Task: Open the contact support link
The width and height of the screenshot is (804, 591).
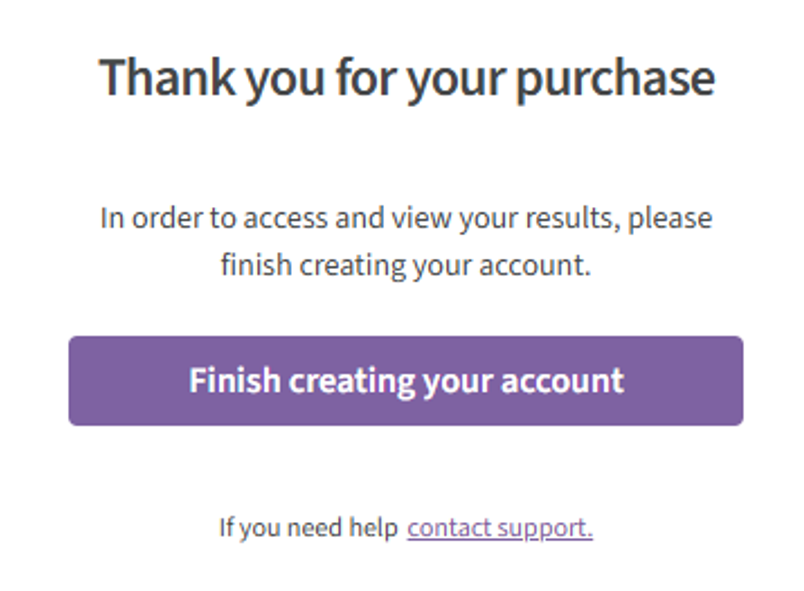Action: pyautogui.click(x=500, y=528)
